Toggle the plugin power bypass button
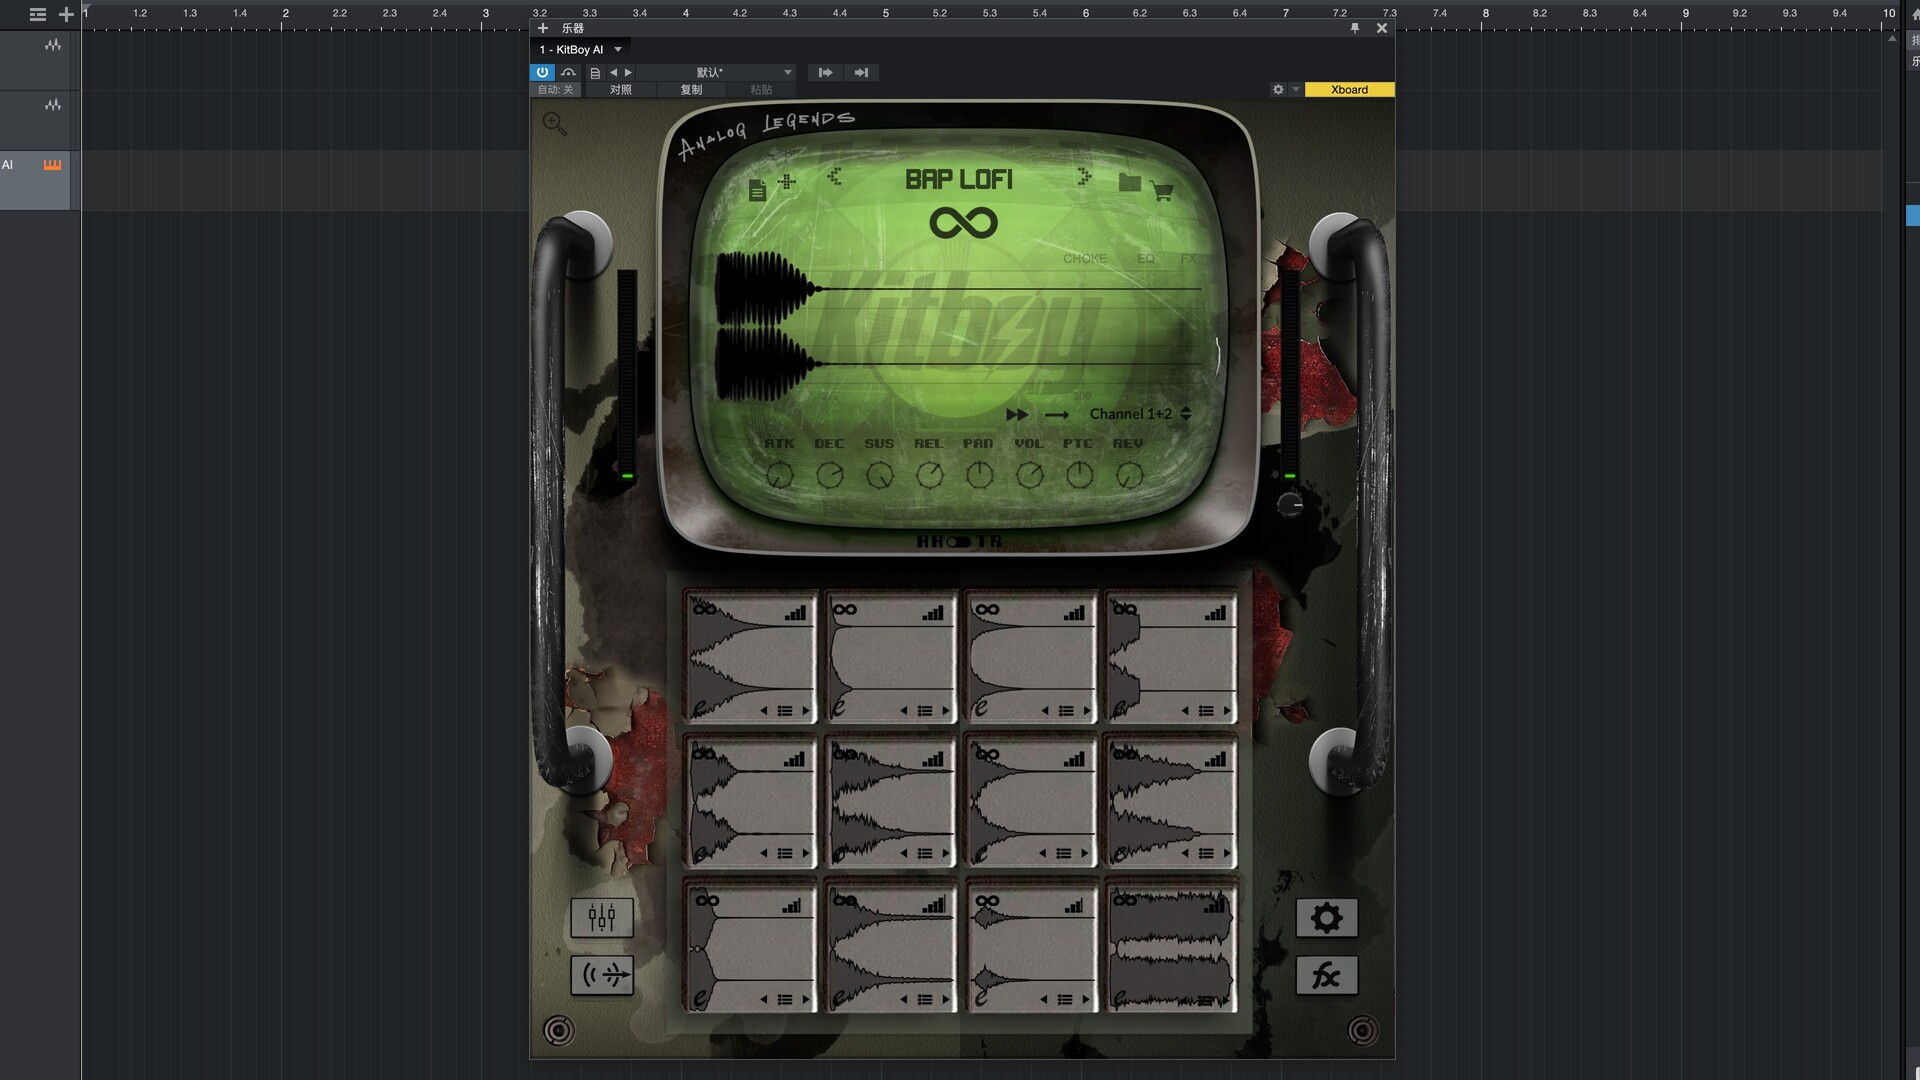Image resolution: width=1920 pixels, height=1080 pixels. (542, 72)
